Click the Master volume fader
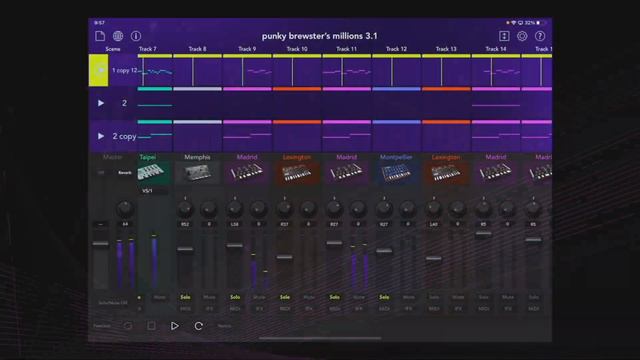Screen dimensions: 640x360 [x=101, y=244]
